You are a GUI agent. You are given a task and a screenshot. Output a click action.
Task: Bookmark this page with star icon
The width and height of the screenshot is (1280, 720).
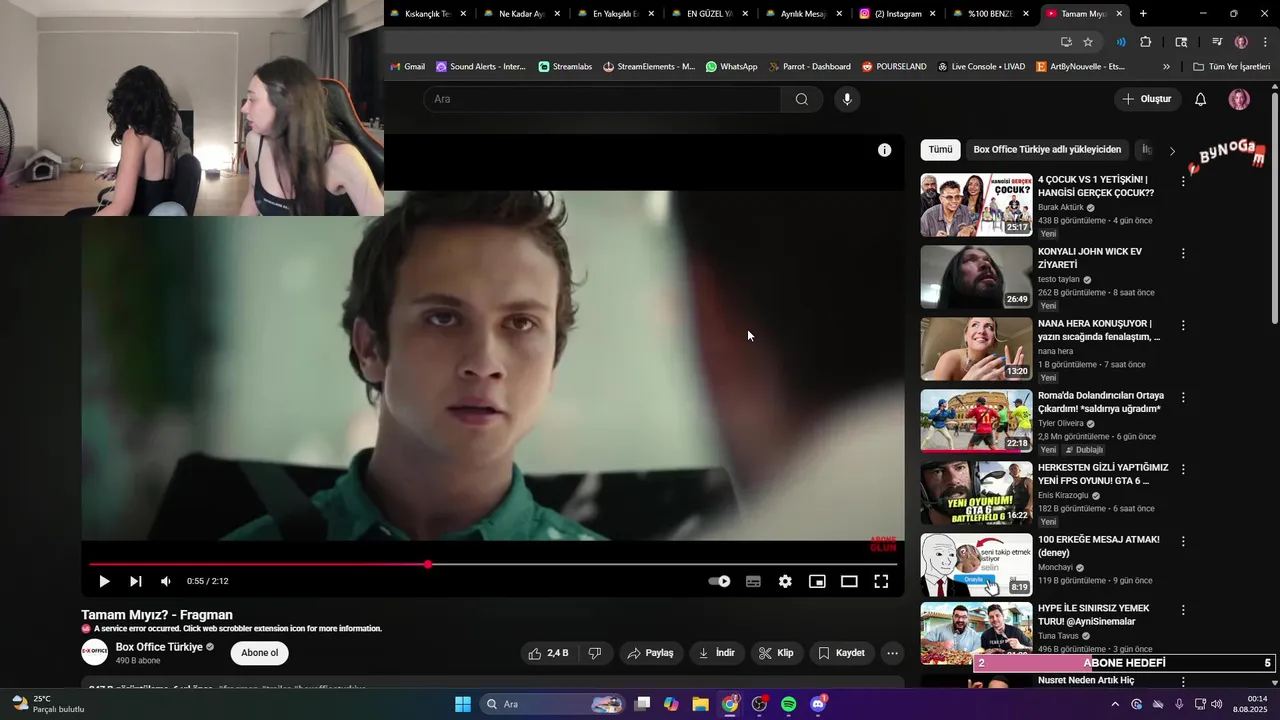[x=1088, y=42]
